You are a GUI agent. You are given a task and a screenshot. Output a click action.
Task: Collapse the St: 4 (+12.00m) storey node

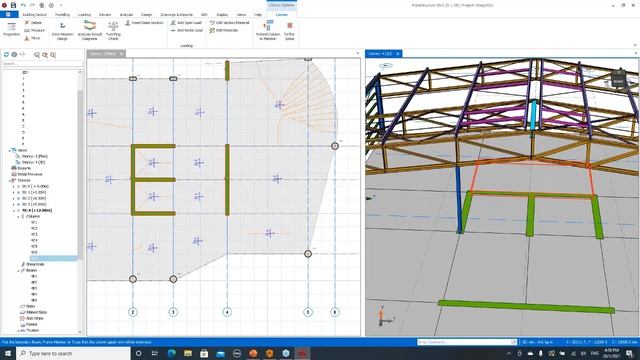(x=13, y=210)
